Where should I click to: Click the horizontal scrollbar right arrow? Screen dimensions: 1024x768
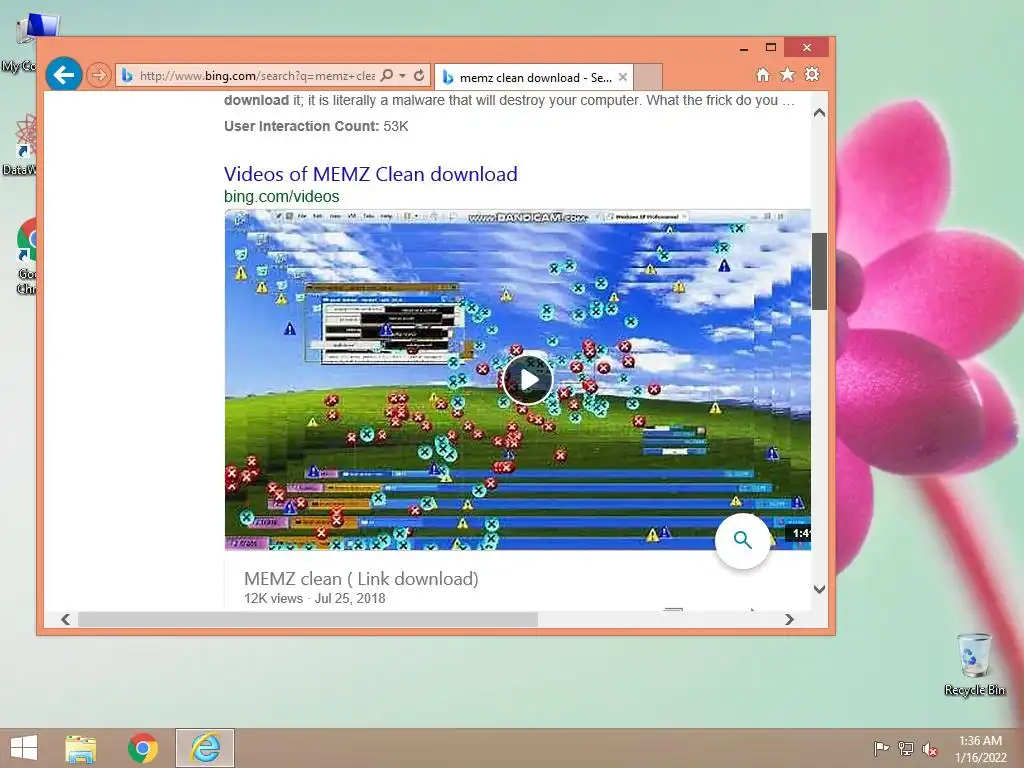click(790, 619)
